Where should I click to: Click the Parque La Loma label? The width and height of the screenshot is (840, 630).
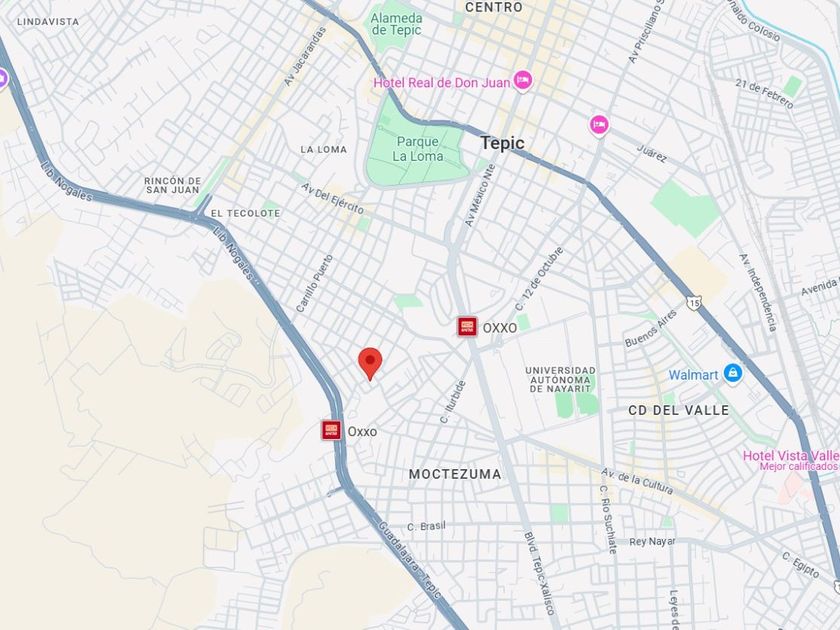[418, 149]
